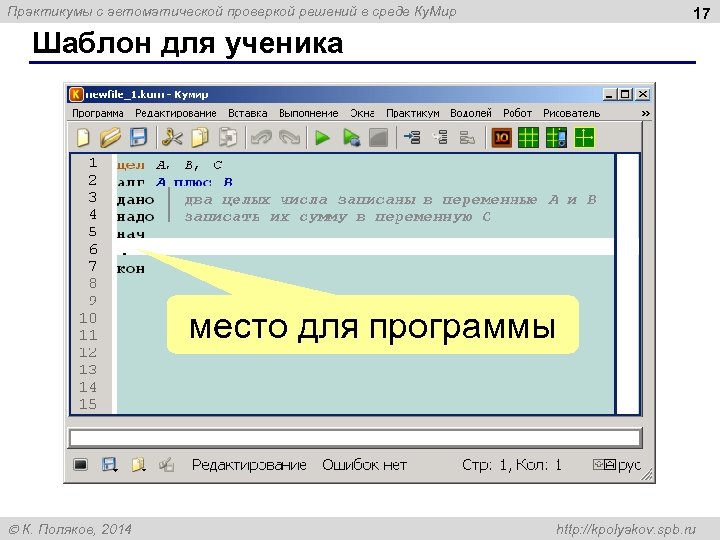Viewport: 720px width, 540px height.
Task: Open save dropdown in status bar
Action: [109, 465]
